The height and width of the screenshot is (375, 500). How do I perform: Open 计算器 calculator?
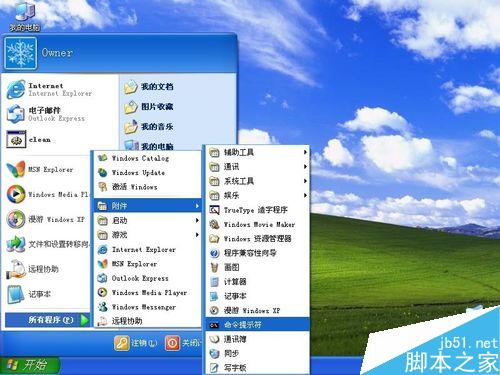(258, 282)
